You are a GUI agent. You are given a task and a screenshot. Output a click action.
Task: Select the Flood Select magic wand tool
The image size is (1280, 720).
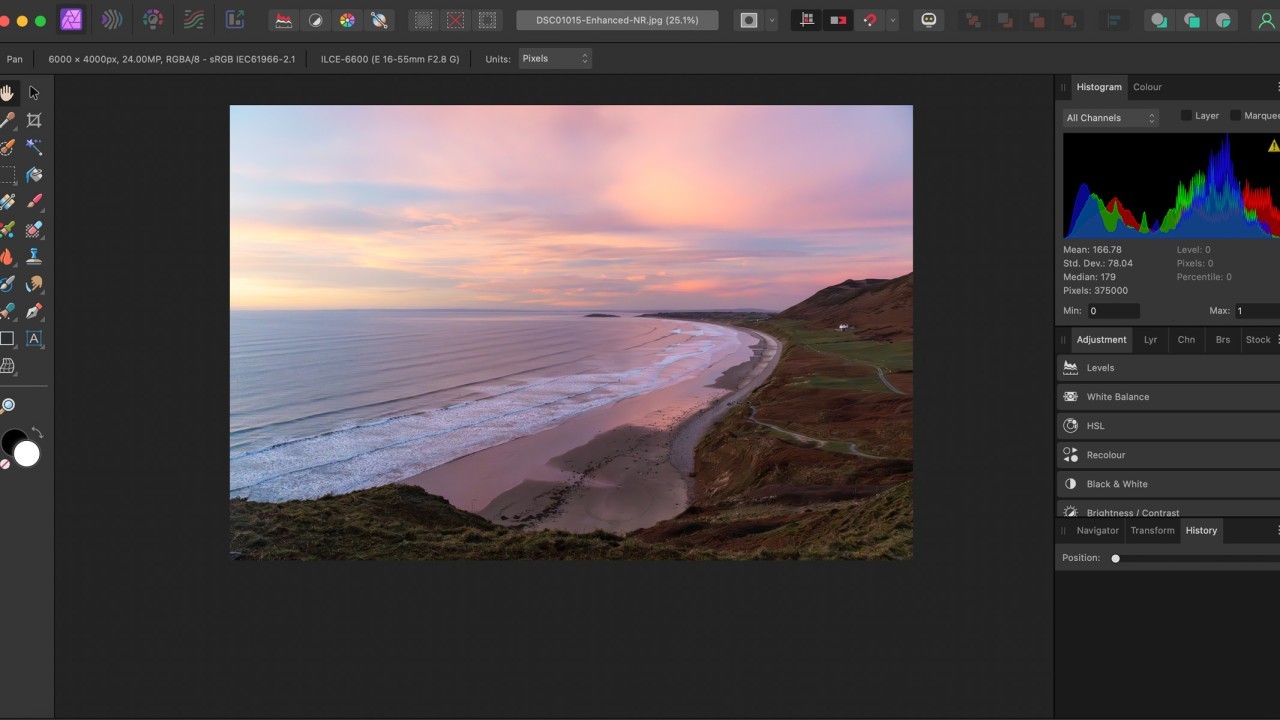point(34,147)
